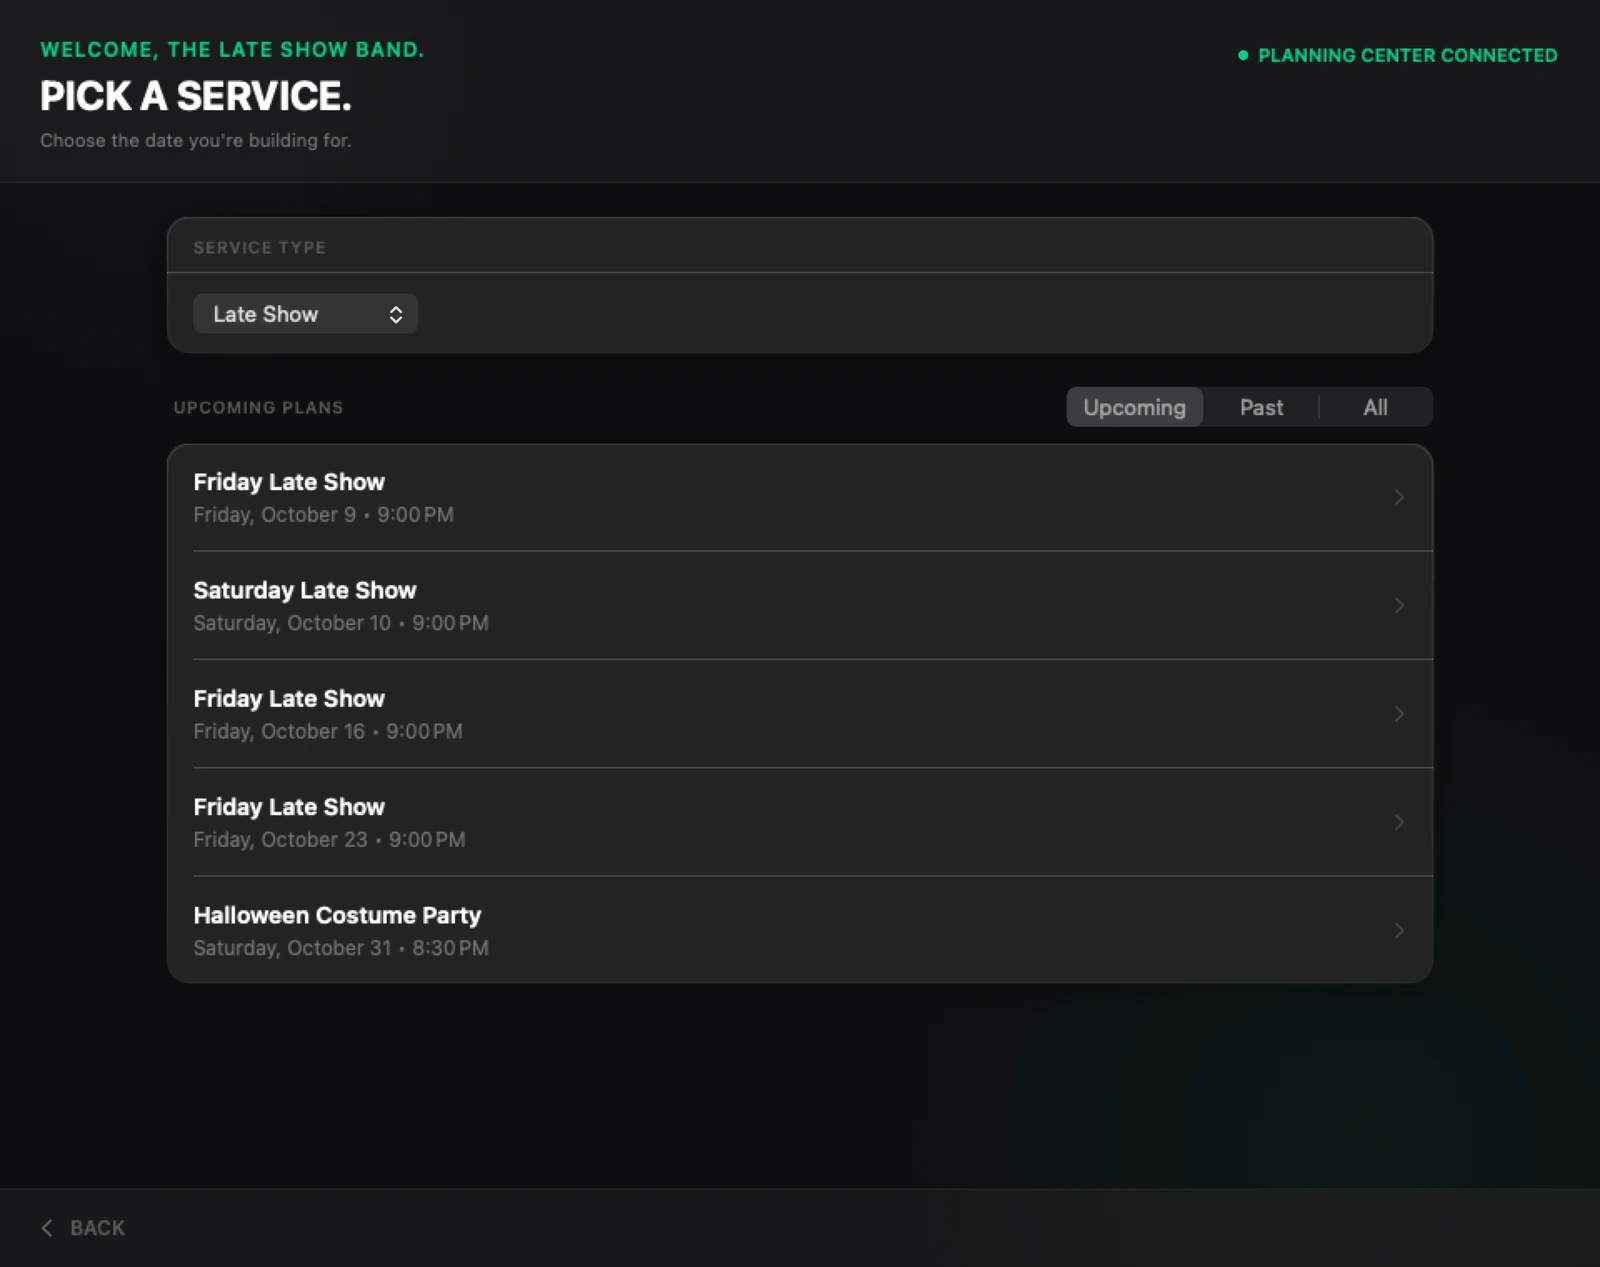Viewport: 1600px width, 1267px height.
Task: Show All plans tab
Action: click(x=1375, y=407)
